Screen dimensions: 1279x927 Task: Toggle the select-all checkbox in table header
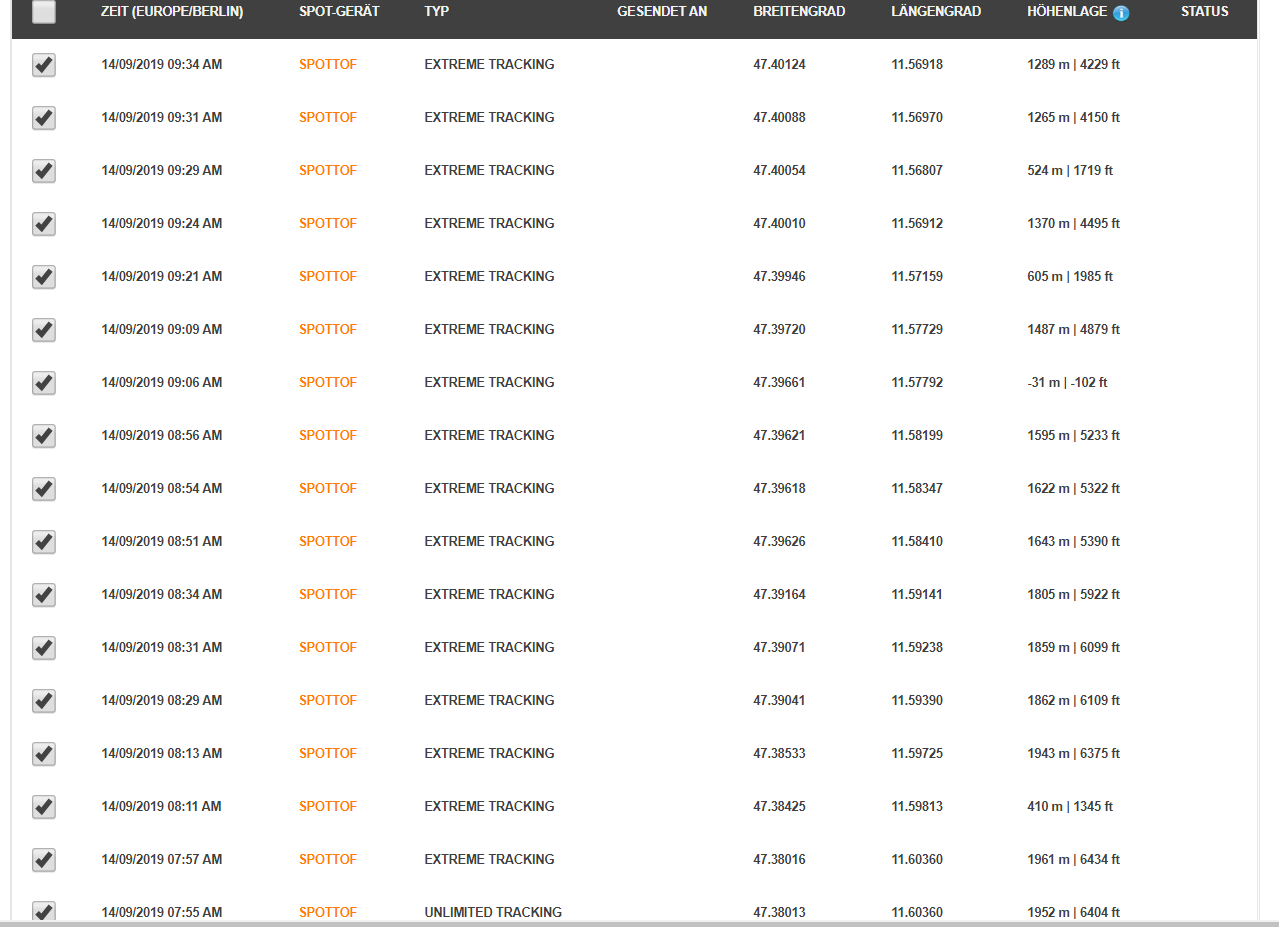44,12
